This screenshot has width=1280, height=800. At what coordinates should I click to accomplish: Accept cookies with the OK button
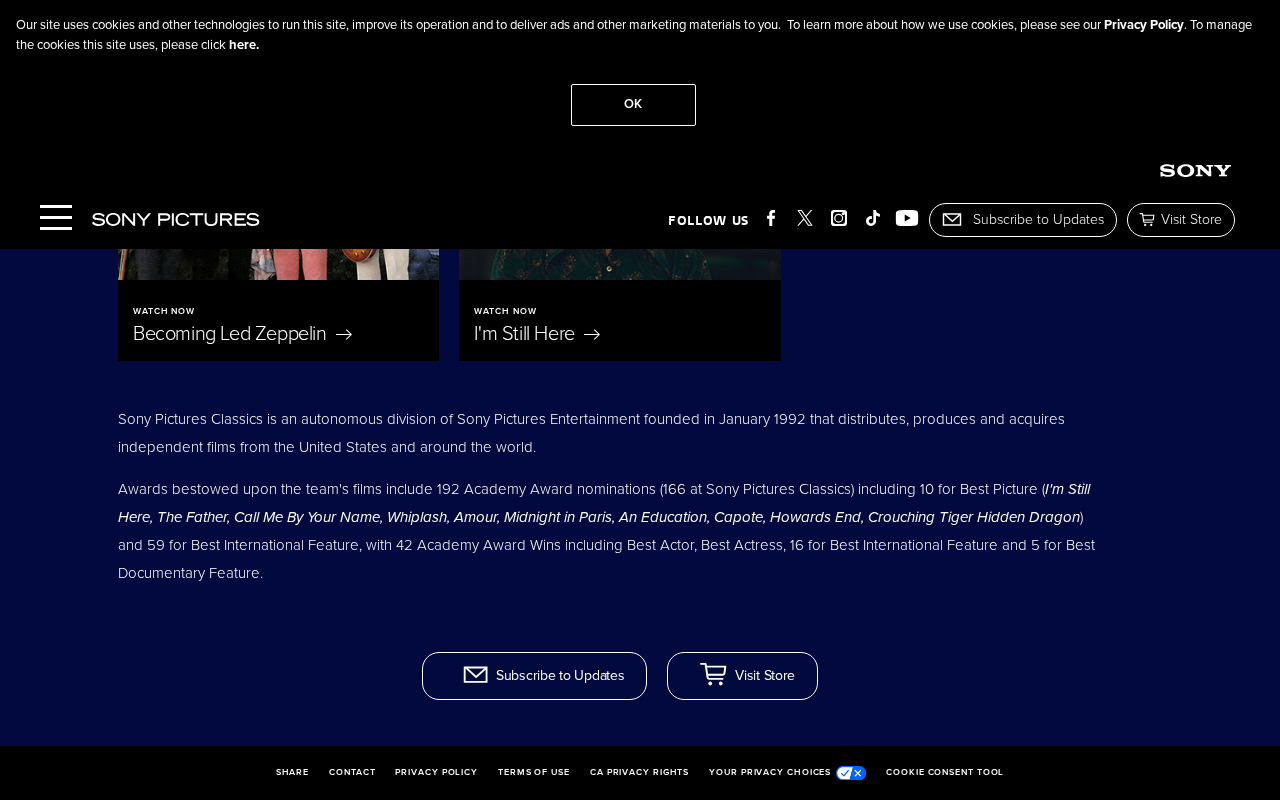click(633, 105)
